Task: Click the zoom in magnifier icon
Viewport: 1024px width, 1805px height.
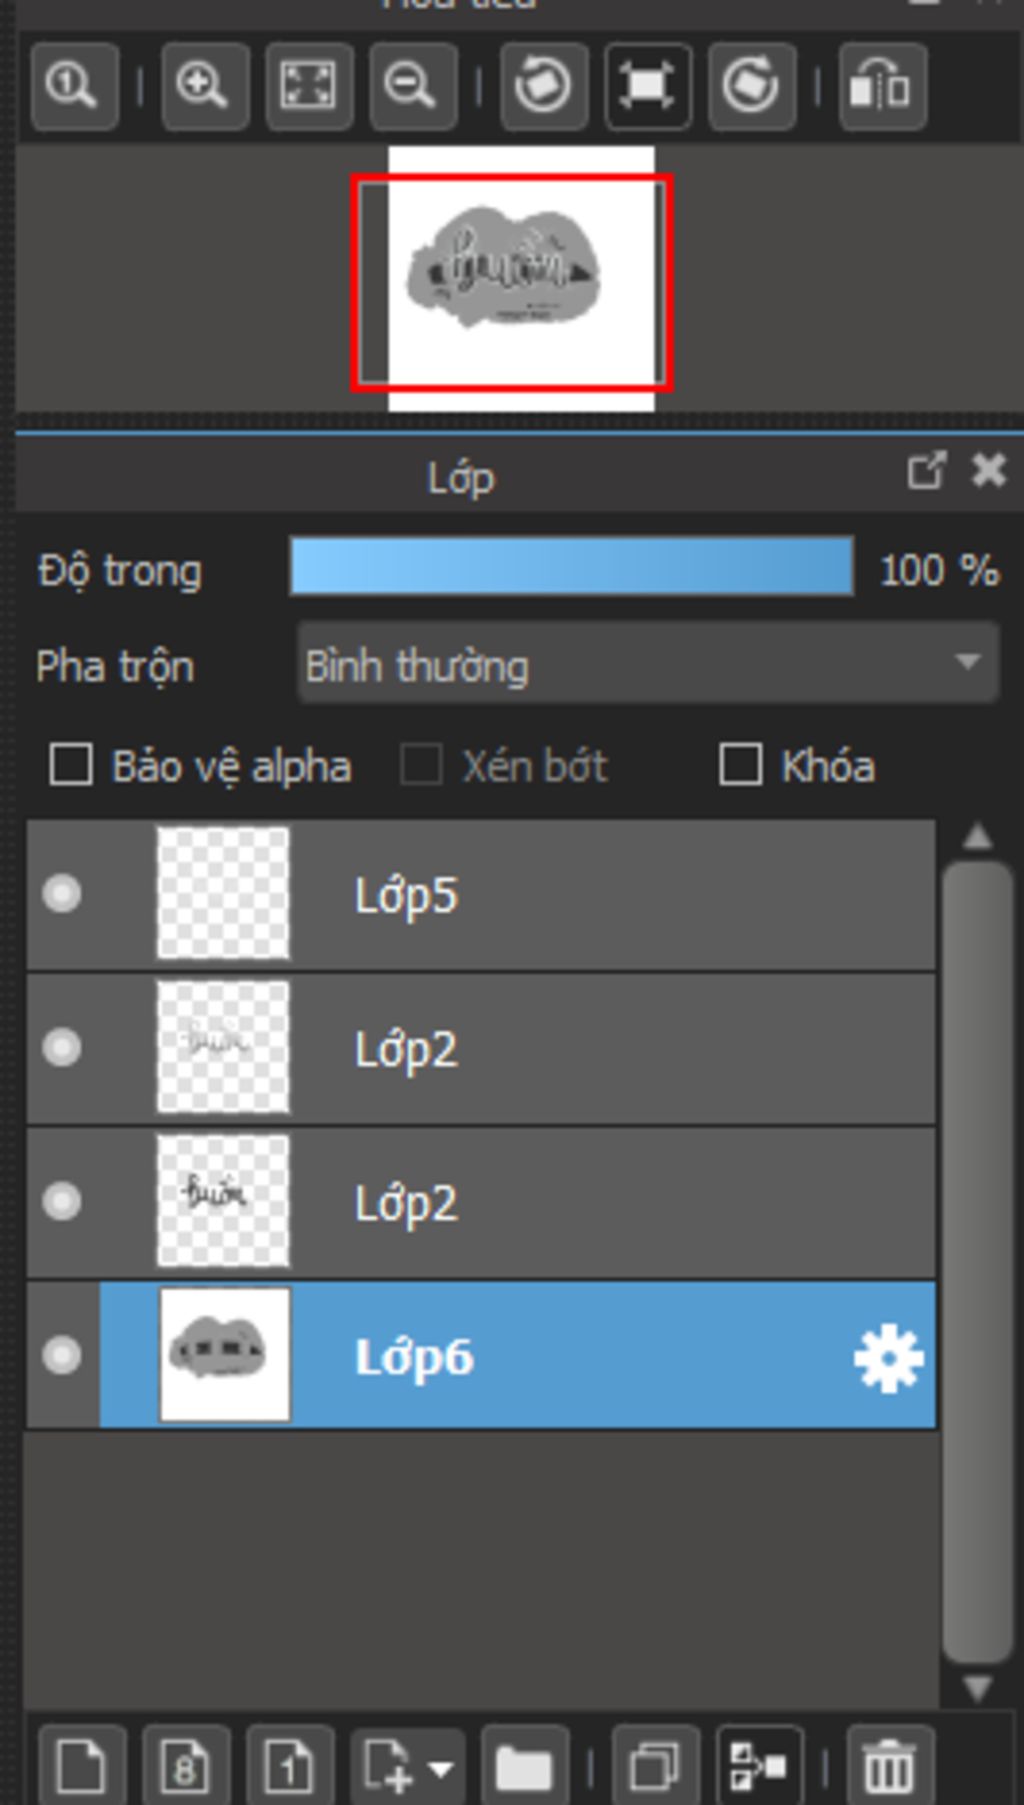Action: (204, 87)
